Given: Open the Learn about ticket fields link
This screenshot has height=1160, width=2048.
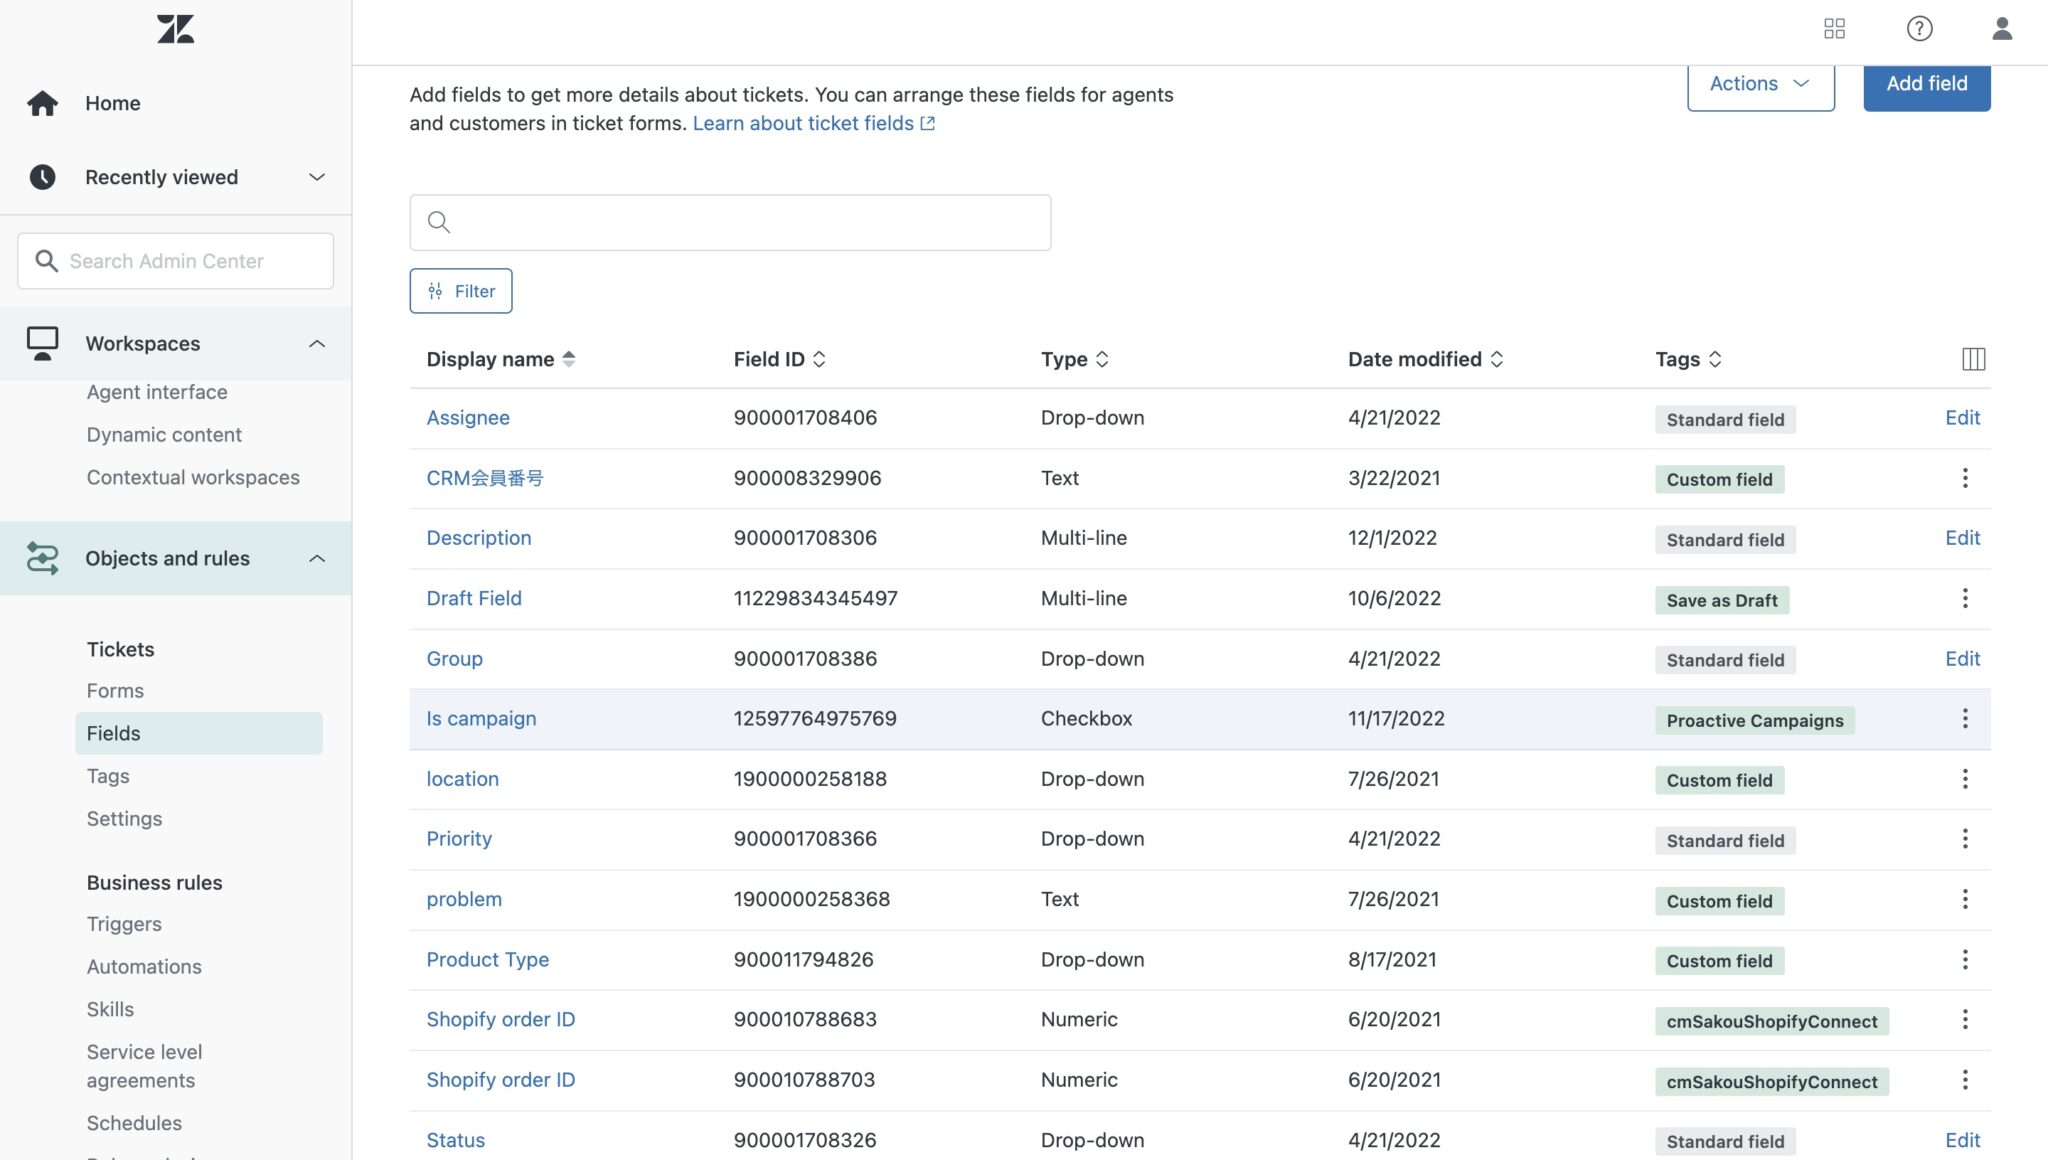Looking at the screenshot, I should [804, 123].
